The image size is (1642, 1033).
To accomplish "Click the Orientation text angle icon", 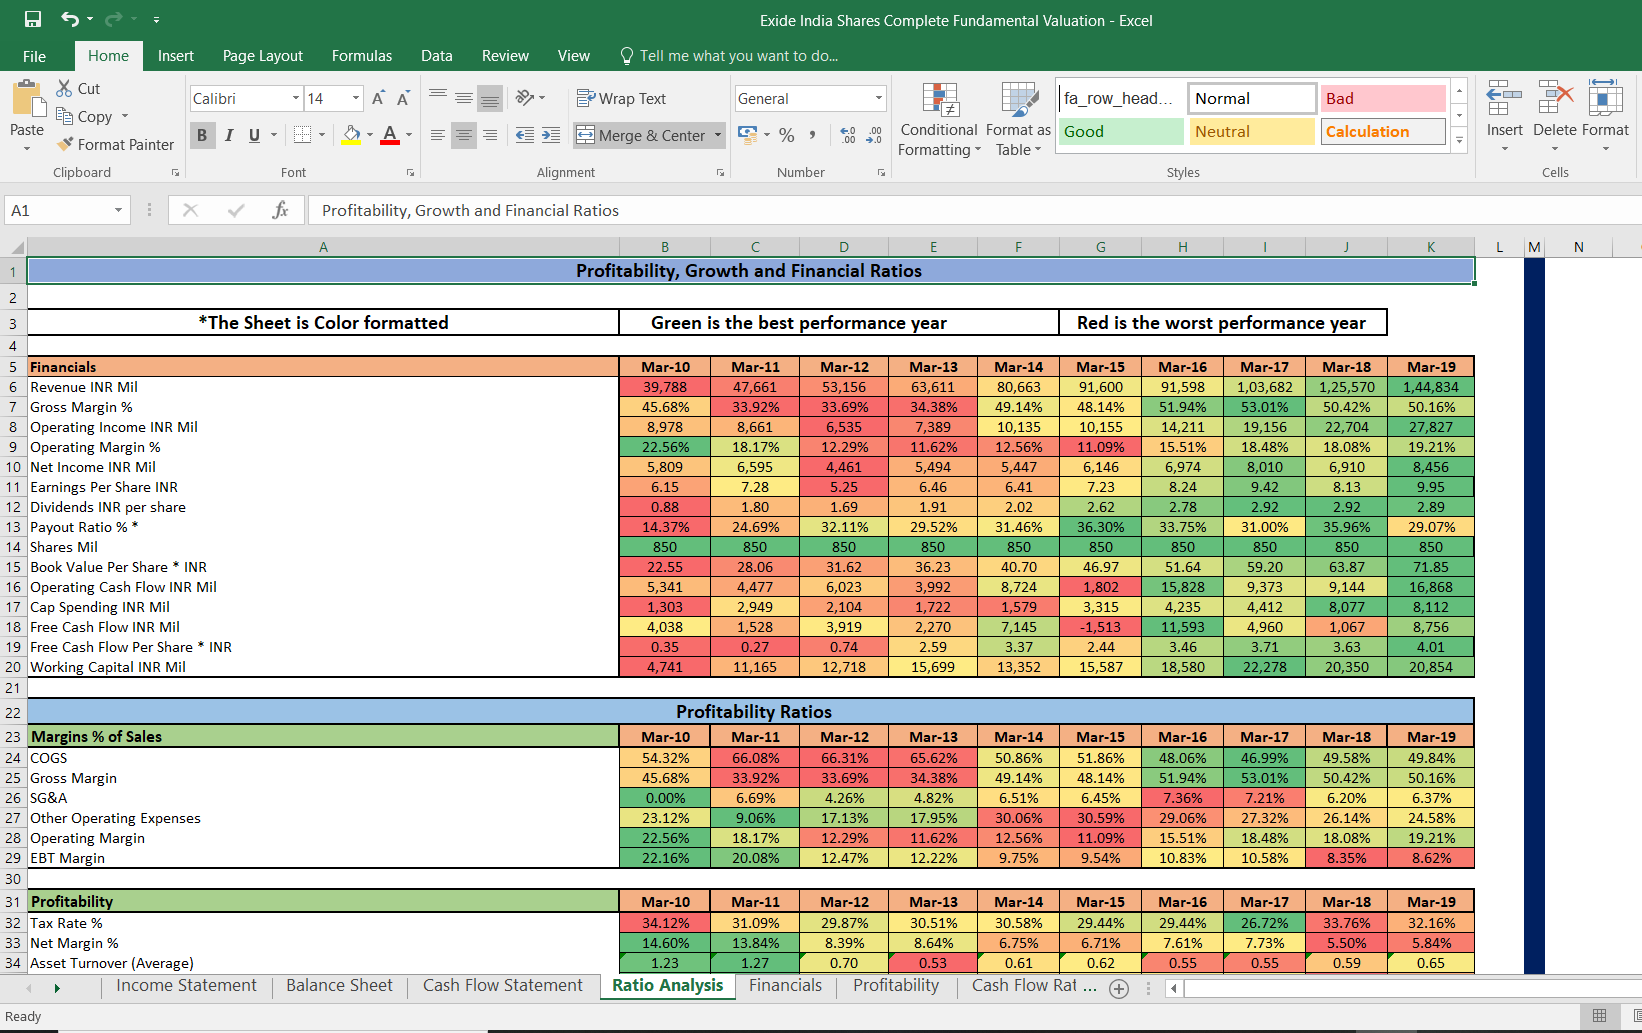I will tap(525, 98).
